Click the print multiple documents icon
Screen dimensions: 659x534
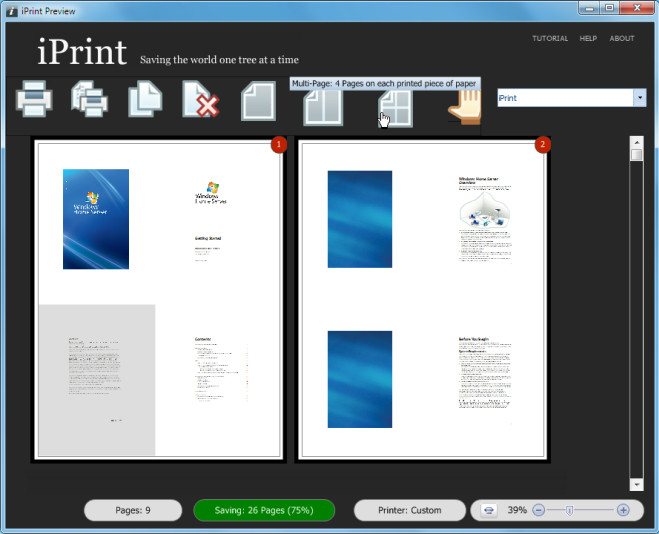pos(89,99)
